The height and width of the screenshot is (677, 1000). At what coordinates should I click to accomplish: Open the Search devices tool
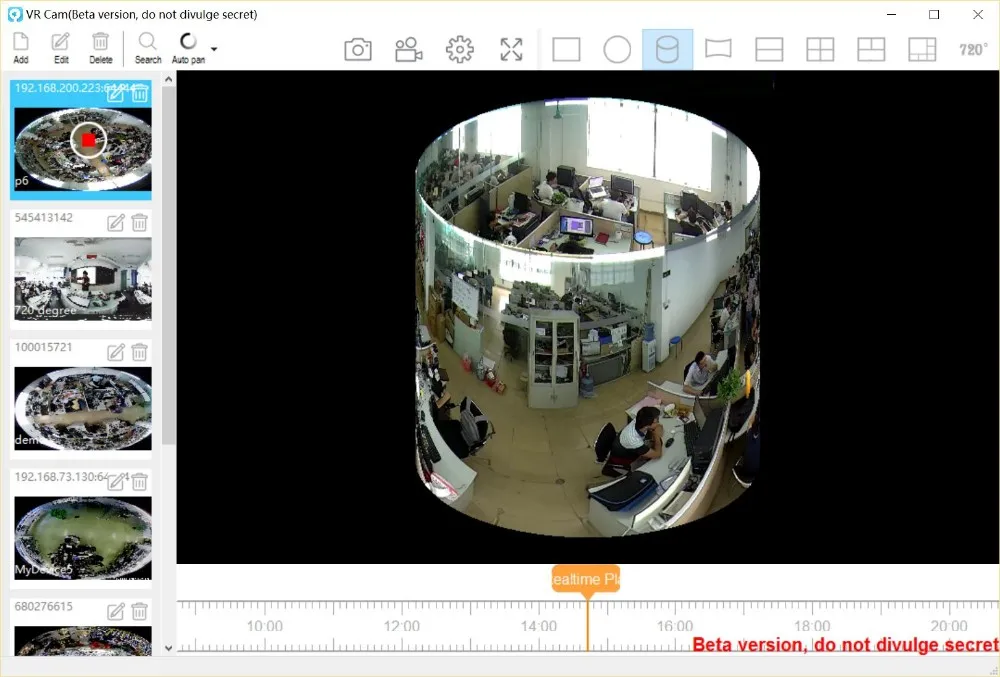coord(147,48)
